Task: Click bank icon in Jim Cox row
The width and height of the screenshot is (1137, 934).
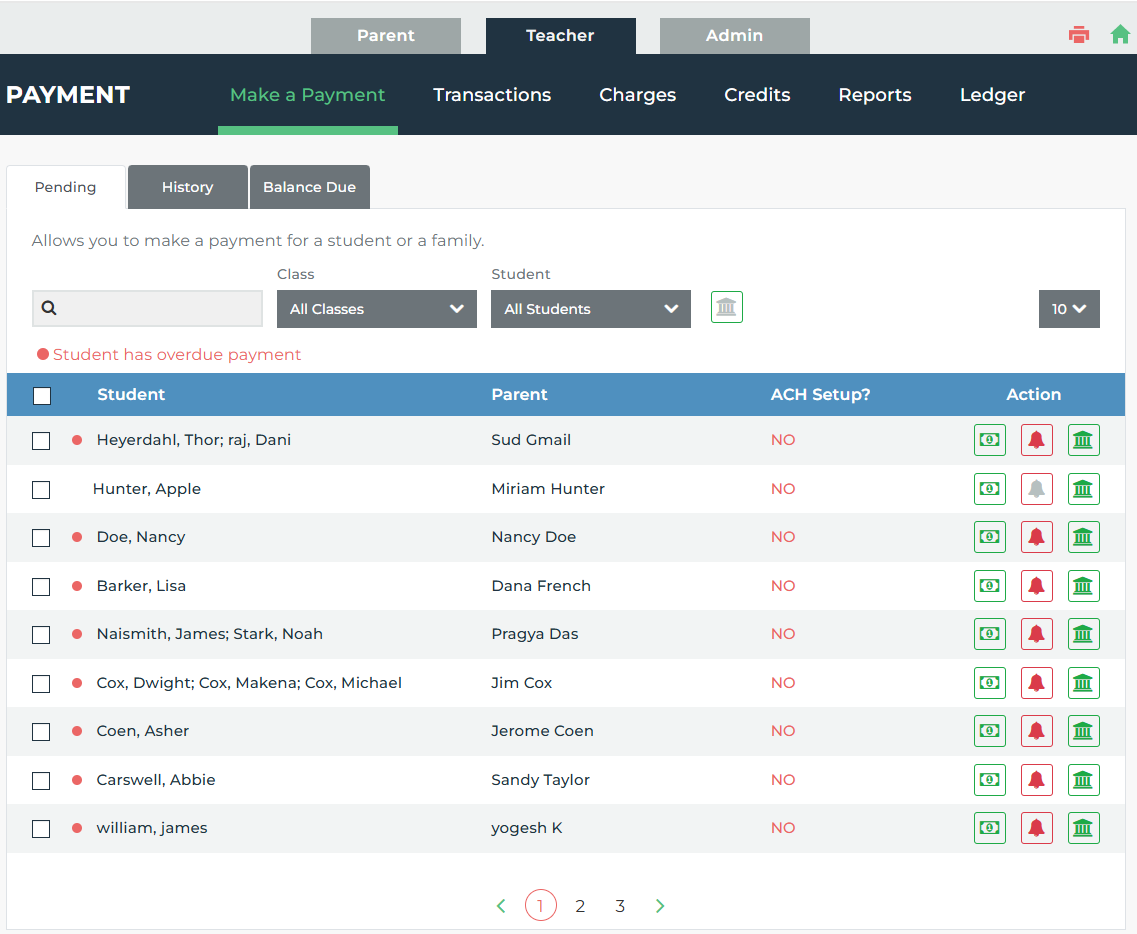Action: click(x=1083, y=683)
